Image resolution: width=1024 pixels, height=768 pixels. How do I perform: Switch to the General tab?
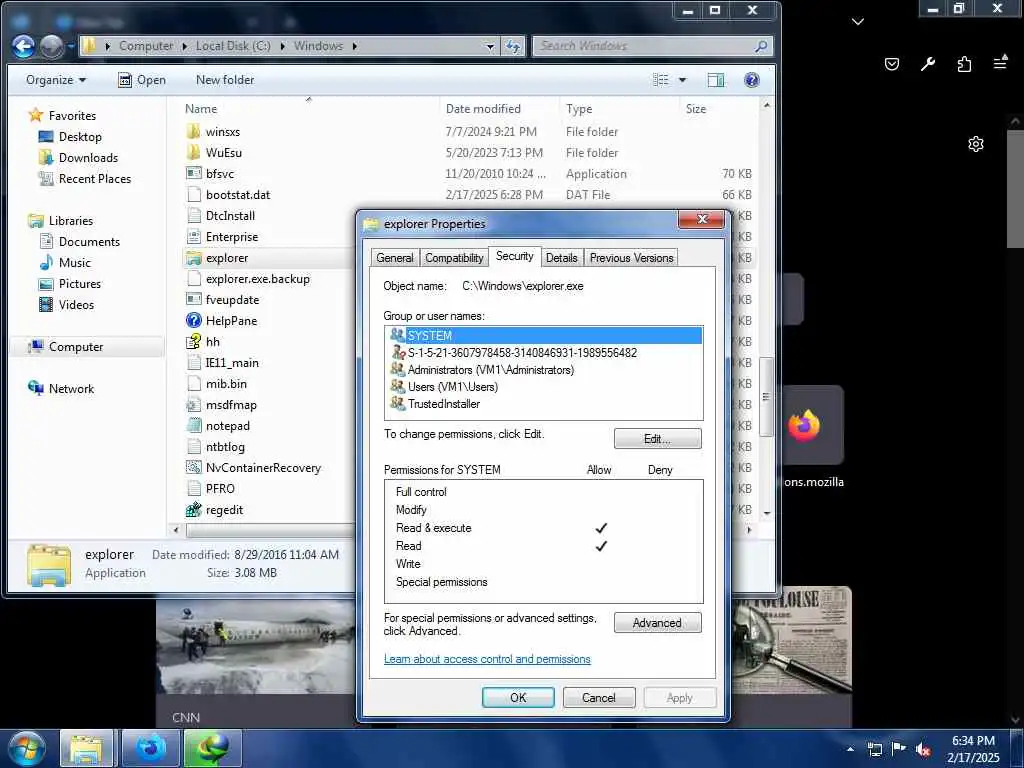[x=395, y=258]
